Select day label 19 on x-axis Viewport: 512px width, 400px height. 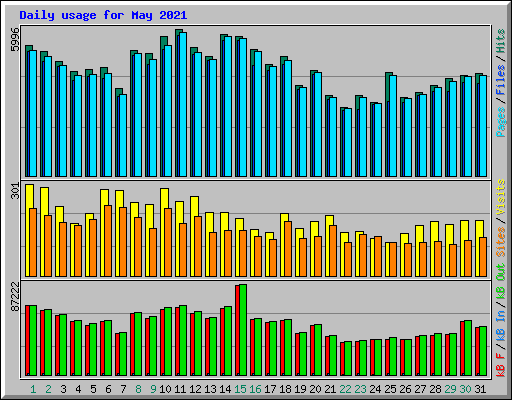(x=300, y=389)
